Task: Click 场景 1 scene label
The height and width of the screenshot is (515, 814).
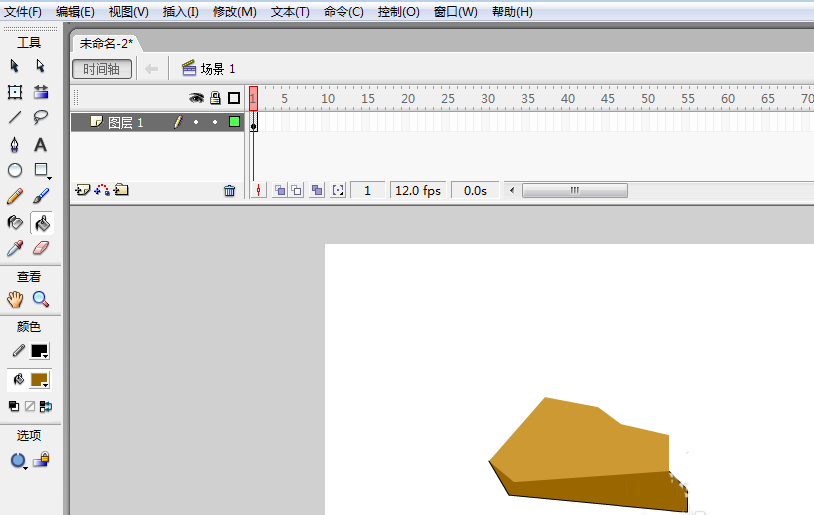Action: [x=218, y=69]
